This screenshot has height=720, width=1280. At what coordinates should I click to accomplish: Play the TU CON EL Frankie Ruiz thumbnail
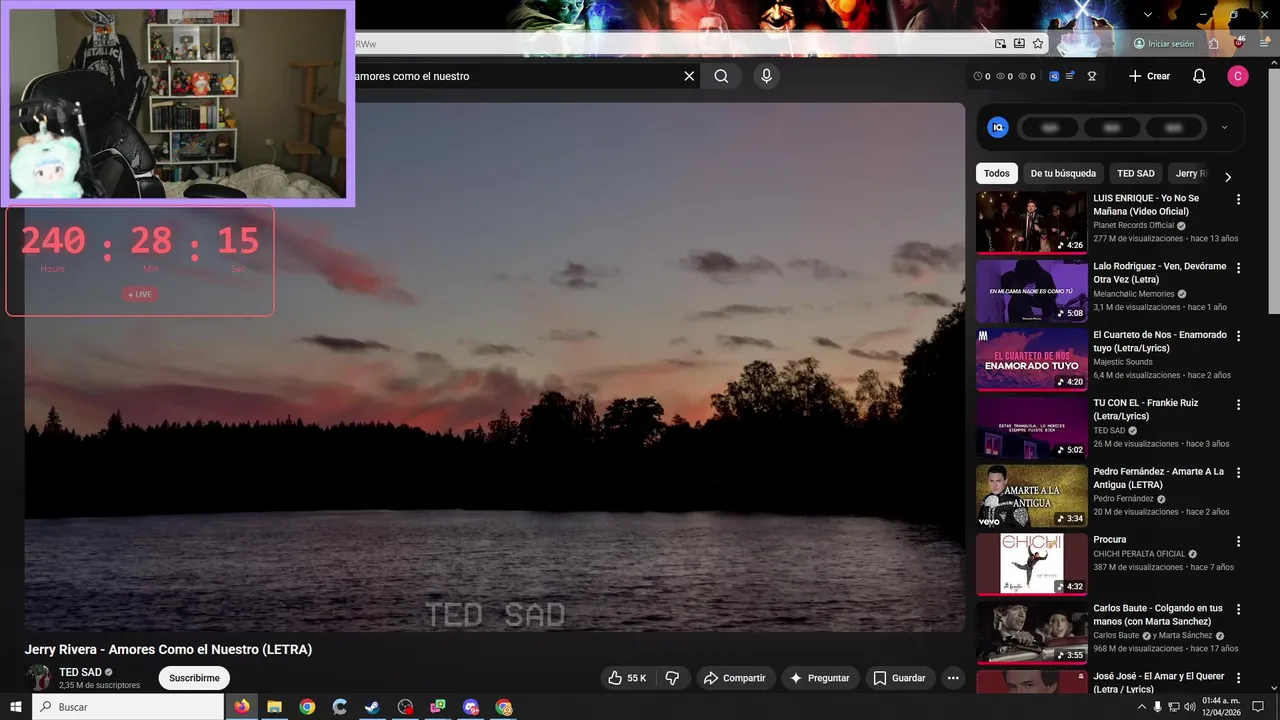point(1031,427)
